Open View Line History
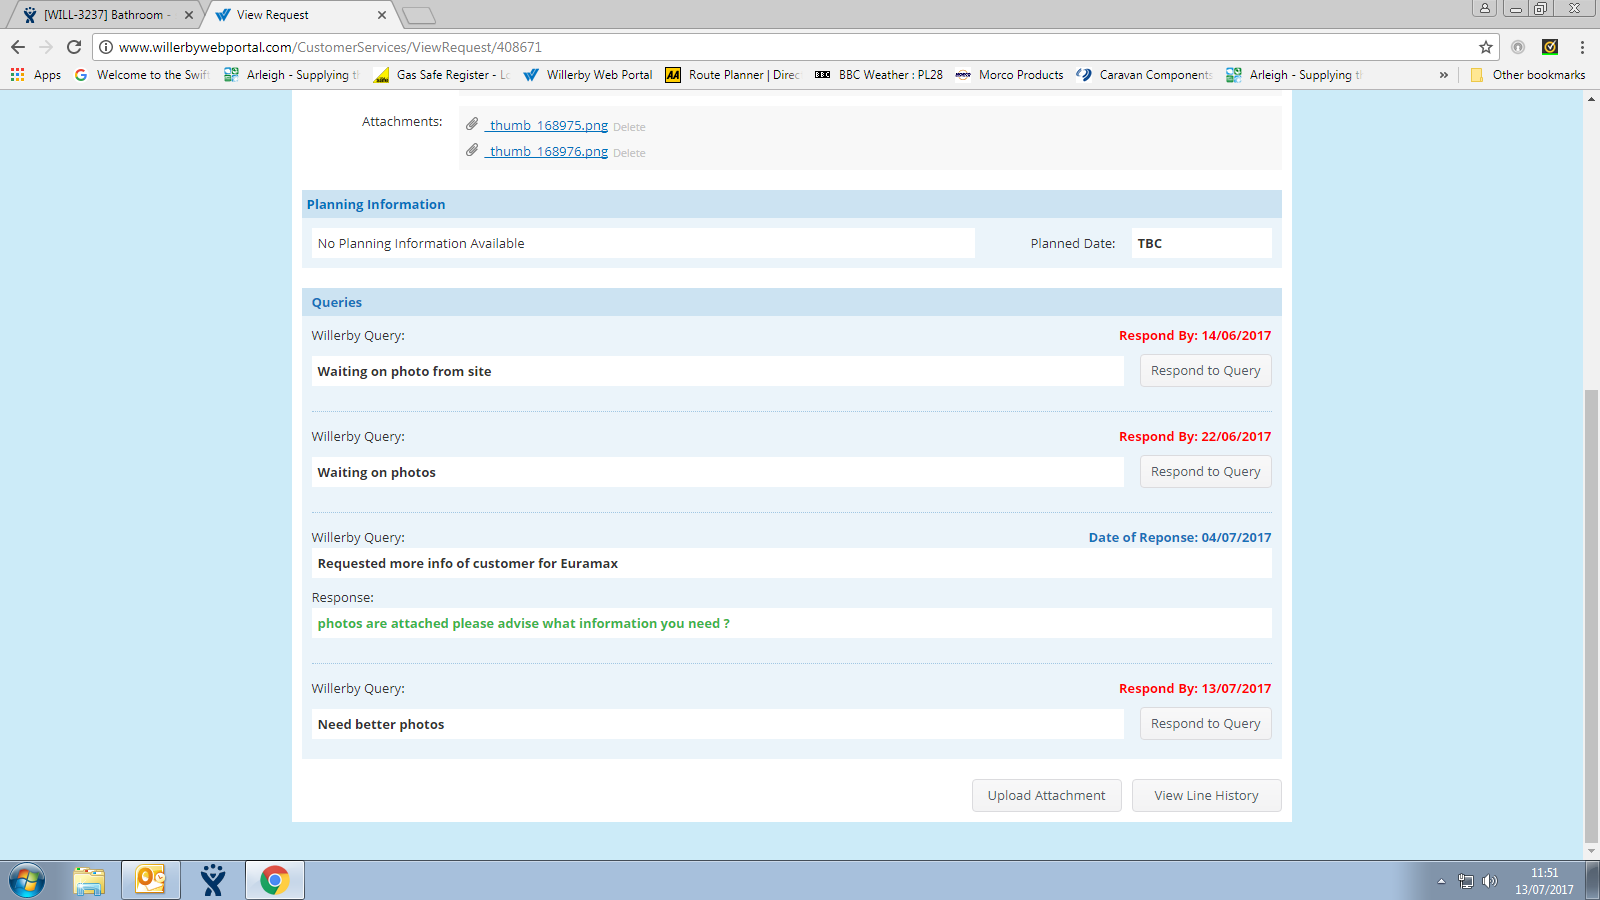The image size is (1600, 900). [x=1206, y=796]
